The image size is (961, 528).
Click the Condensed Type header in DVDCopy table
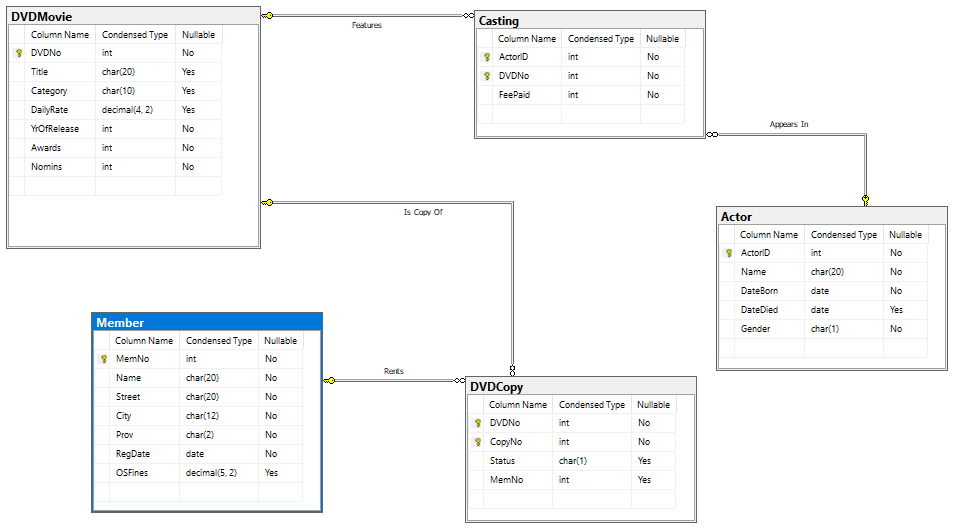click(x=591, y=405)
